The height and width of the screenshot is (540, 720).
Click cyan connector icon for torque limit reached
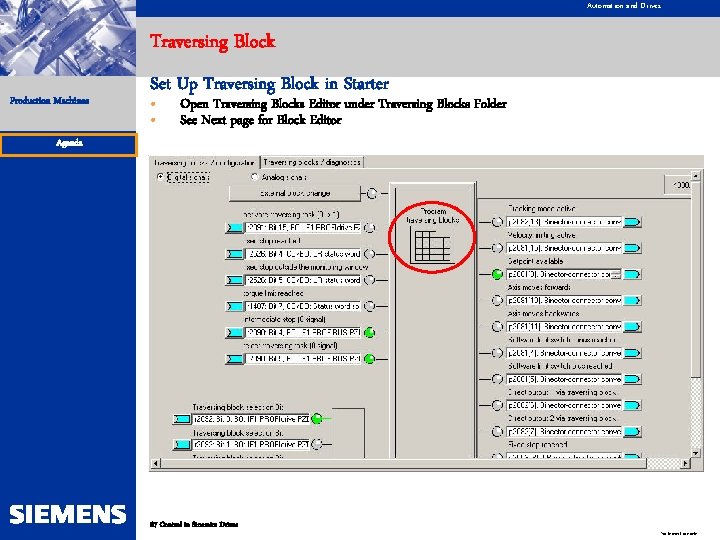coord(235,306)
